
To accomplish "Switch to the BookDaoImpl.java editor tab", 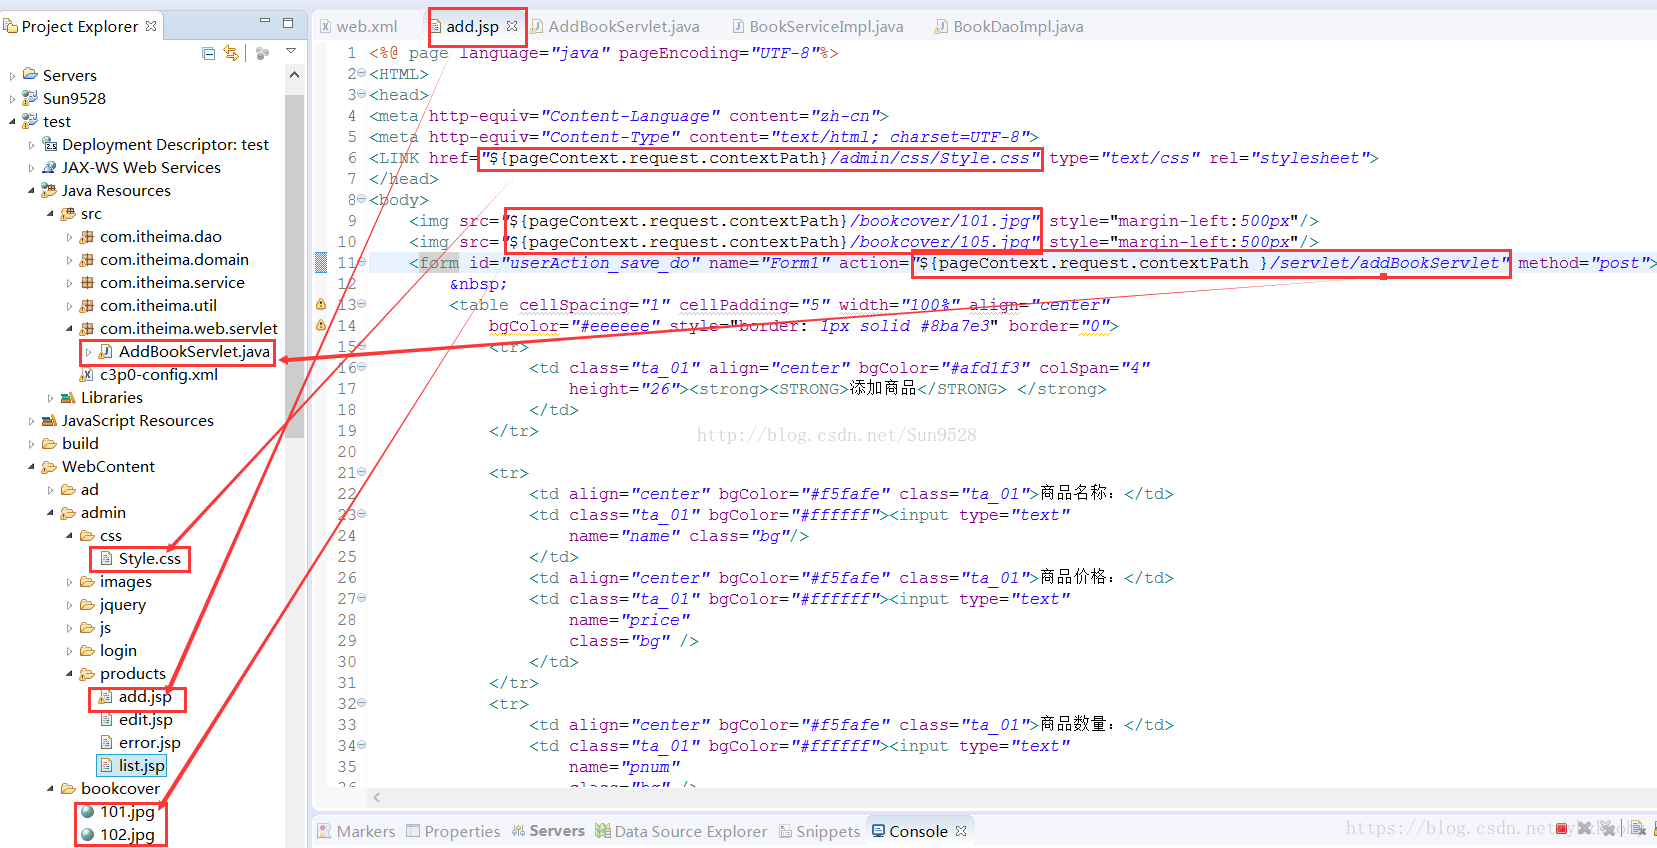I will (1009, 26).
